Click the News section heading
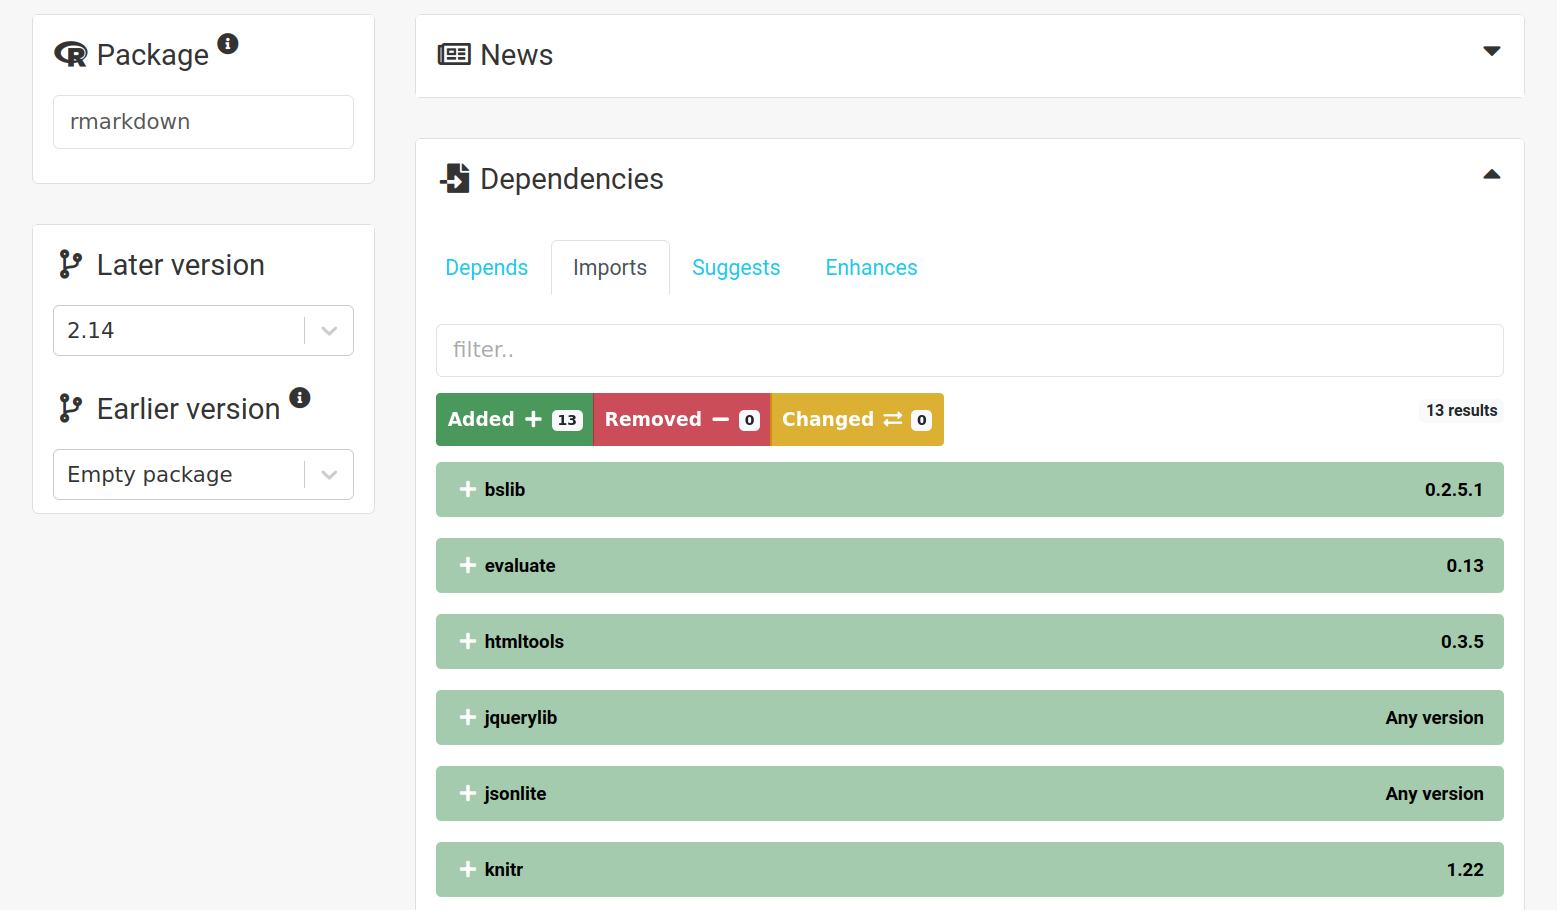1557x910 pixels. click(516, 54)
